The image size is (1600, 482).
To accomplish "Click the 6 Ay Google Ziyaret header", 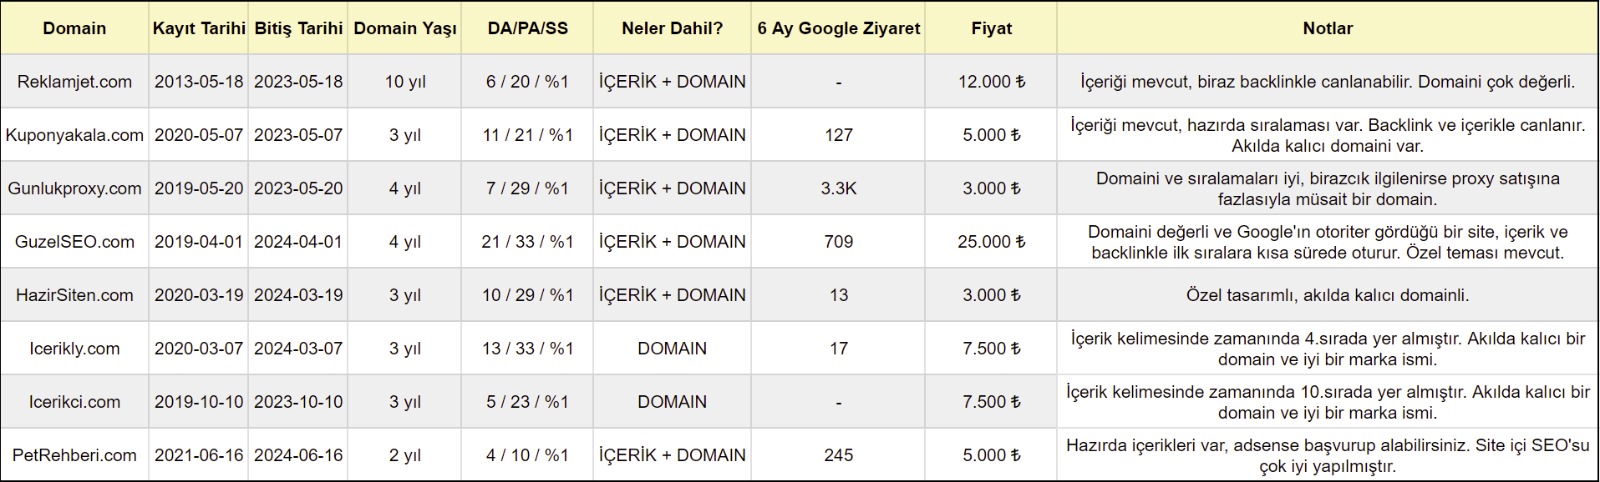I will (x=838, y=28).
